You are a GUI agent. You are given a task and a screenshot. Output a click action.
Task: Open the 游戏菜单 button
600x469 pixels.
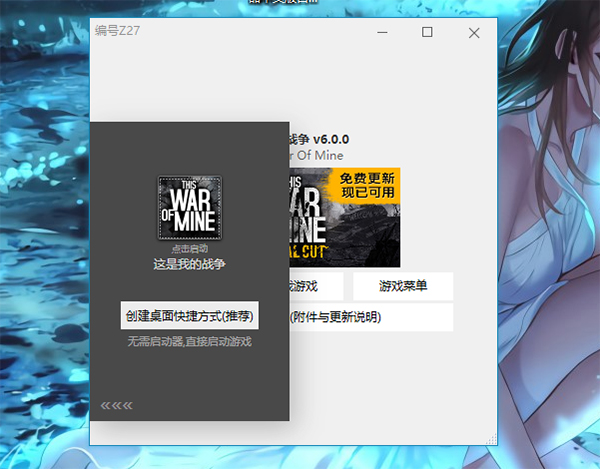click(403, 286)
